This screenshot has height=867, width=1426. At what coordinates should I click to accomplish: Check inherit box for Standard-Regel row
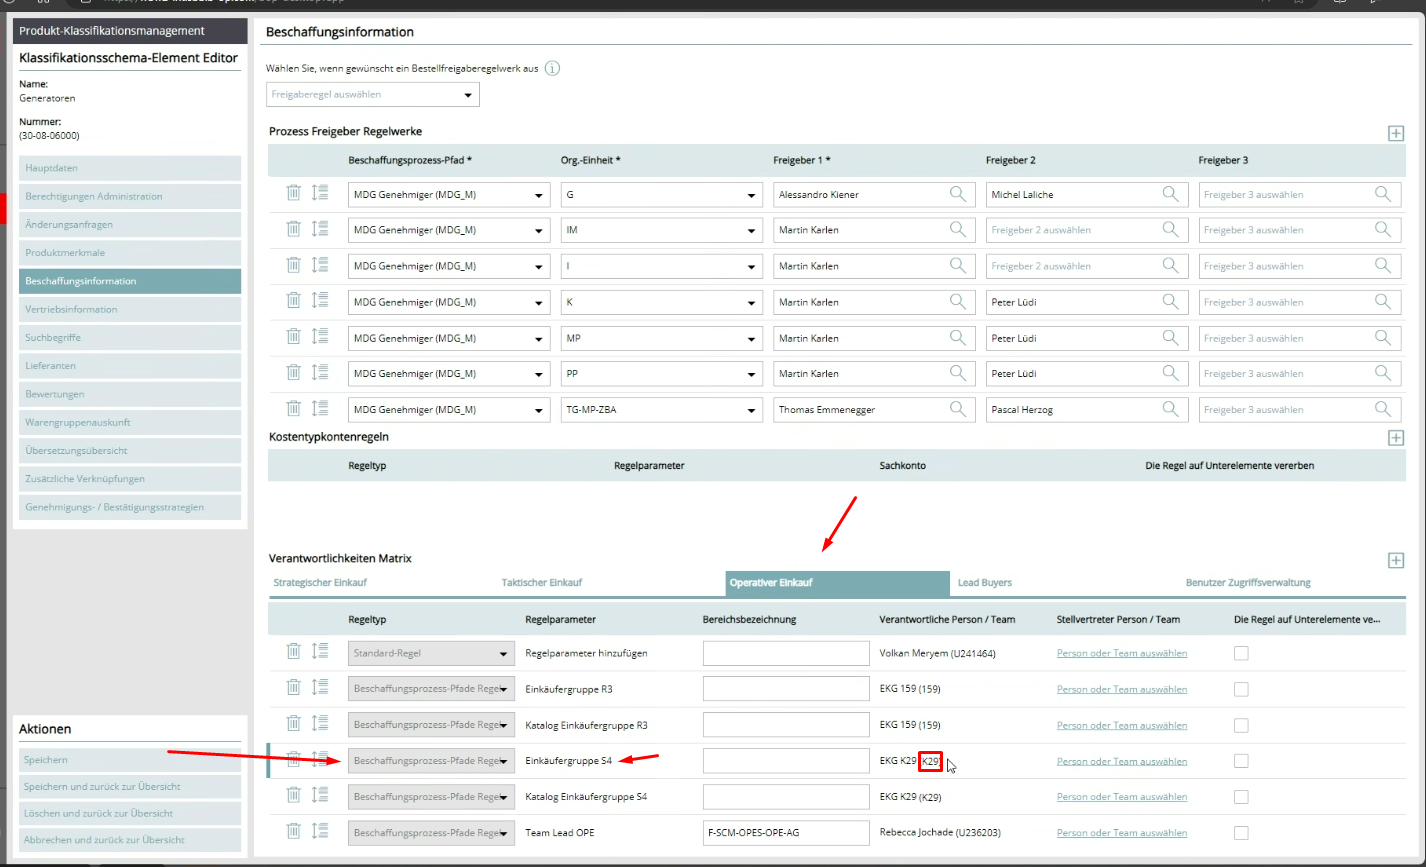pyautogui.click(x=1241, y=653)
